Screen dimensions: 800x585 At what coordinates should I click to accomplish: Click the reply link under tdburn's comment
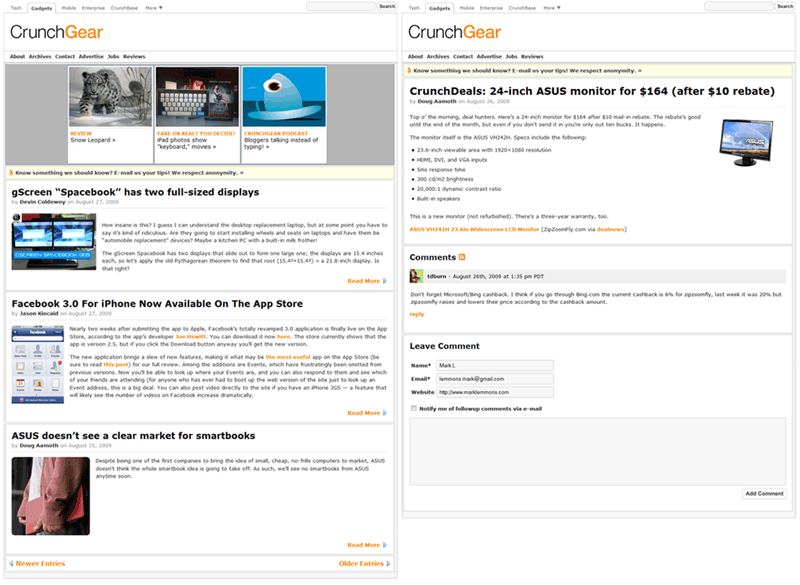[416, 314]
